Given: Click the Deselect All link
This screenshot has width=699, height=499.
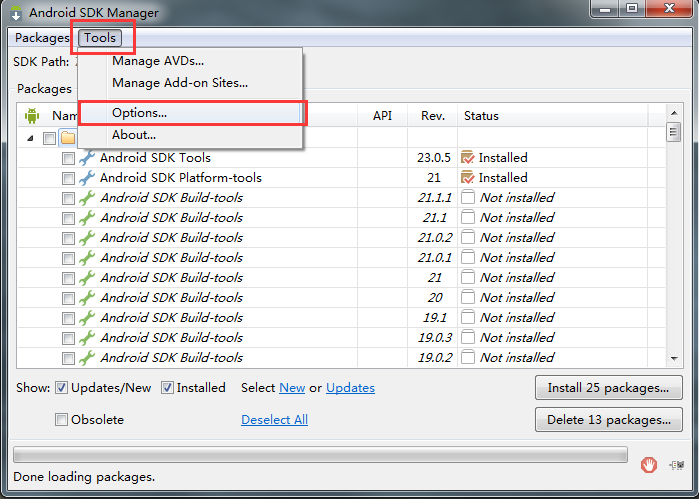Looking at the screenshot, I should [x=274, y=420].
